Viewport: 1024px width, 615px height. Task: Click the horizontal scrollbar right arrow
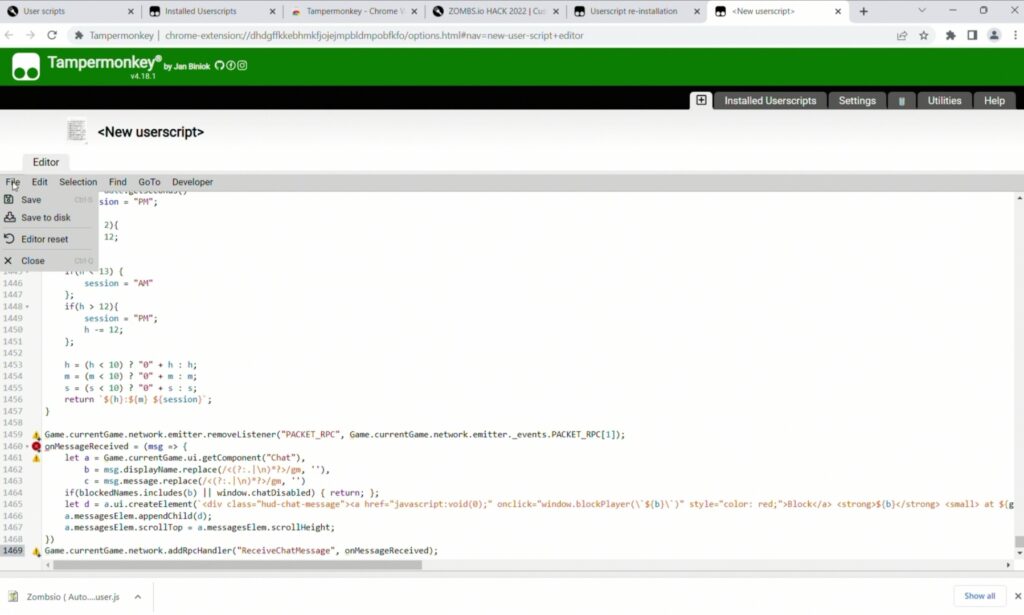1008,565
